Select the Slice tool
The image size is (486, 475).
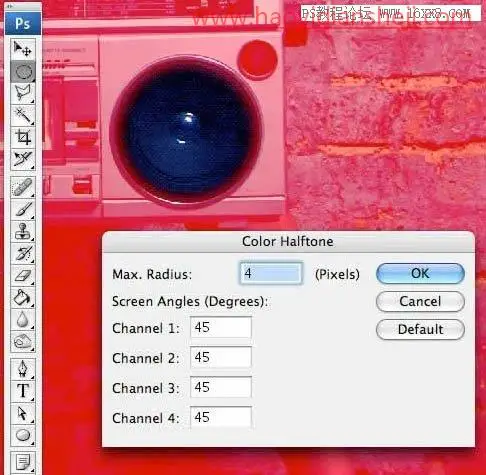23,159
